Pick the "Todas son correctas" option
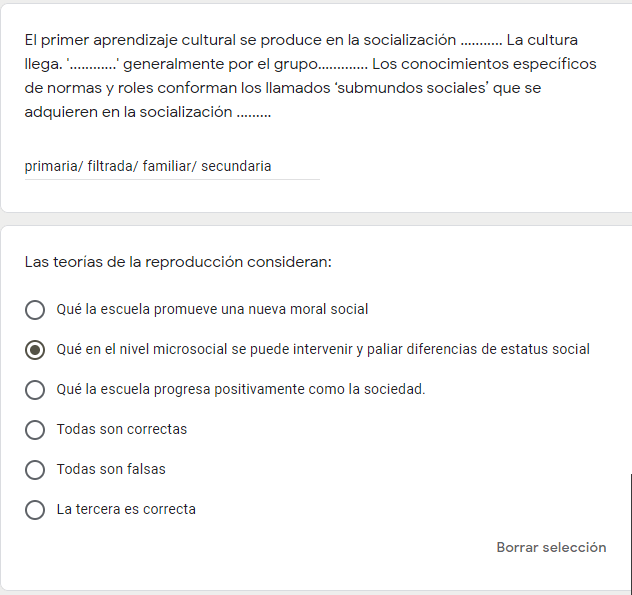 (121, 430)
